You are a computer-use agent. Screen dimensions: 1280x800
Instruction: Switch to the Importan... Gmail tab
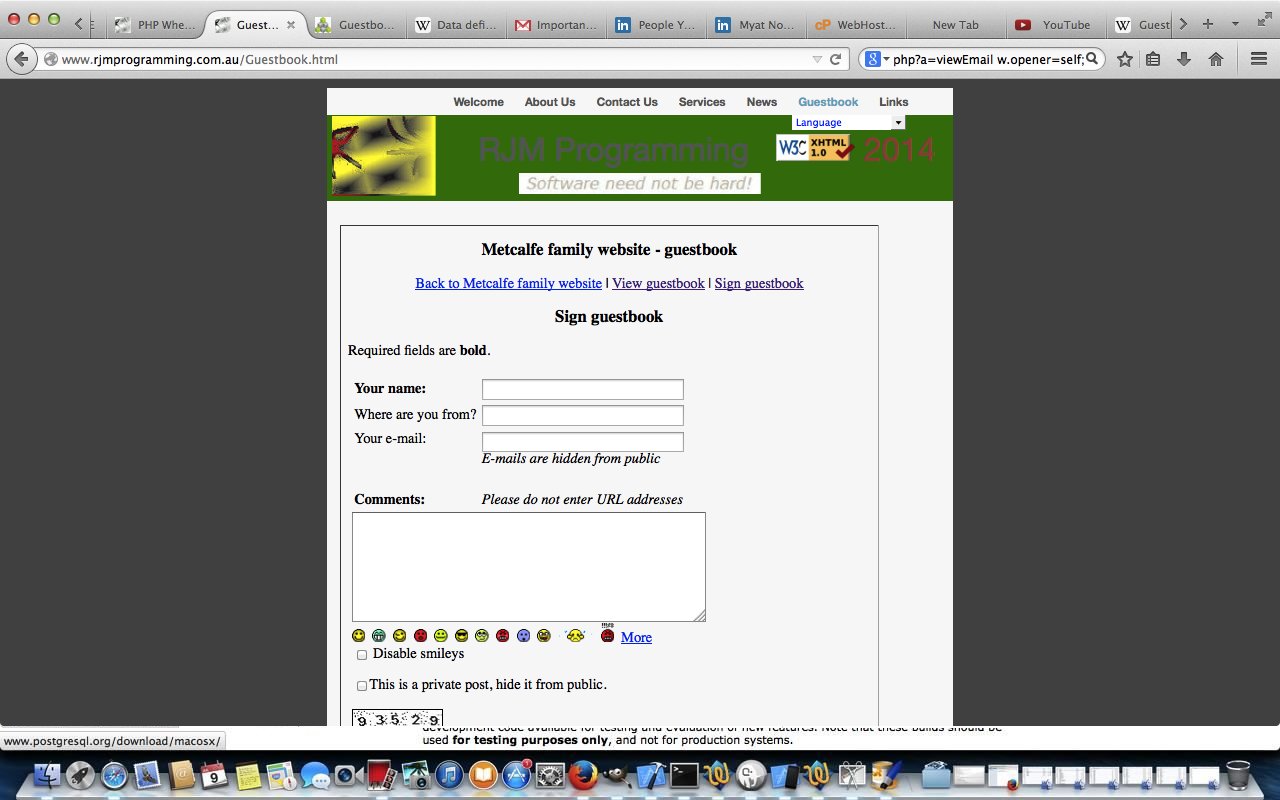(x=556, y=25)
